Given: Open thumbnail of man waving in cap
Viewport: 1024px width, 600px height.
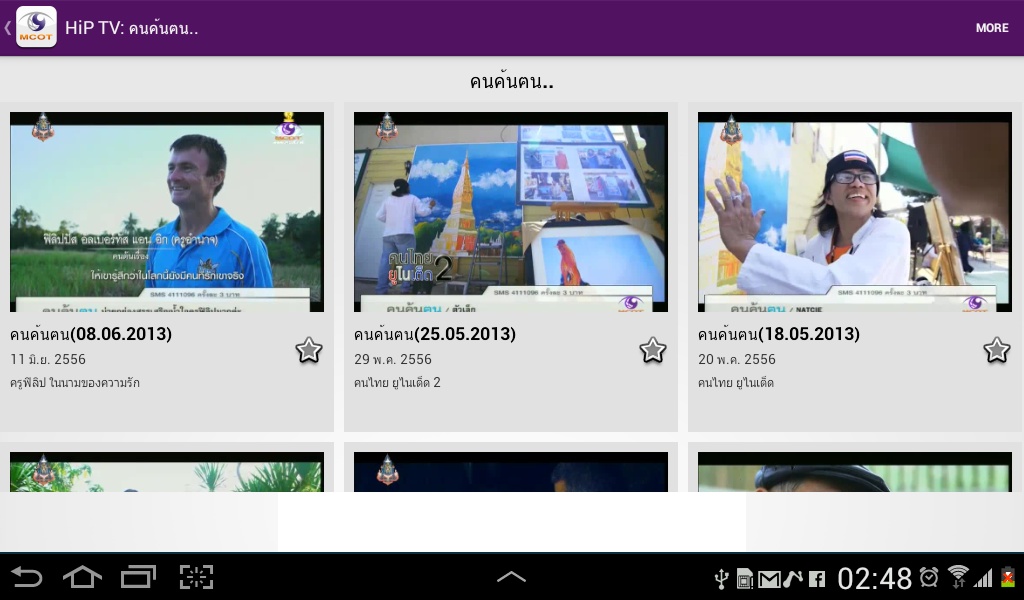Looking at the screenshot, I should tap(855, 212).
